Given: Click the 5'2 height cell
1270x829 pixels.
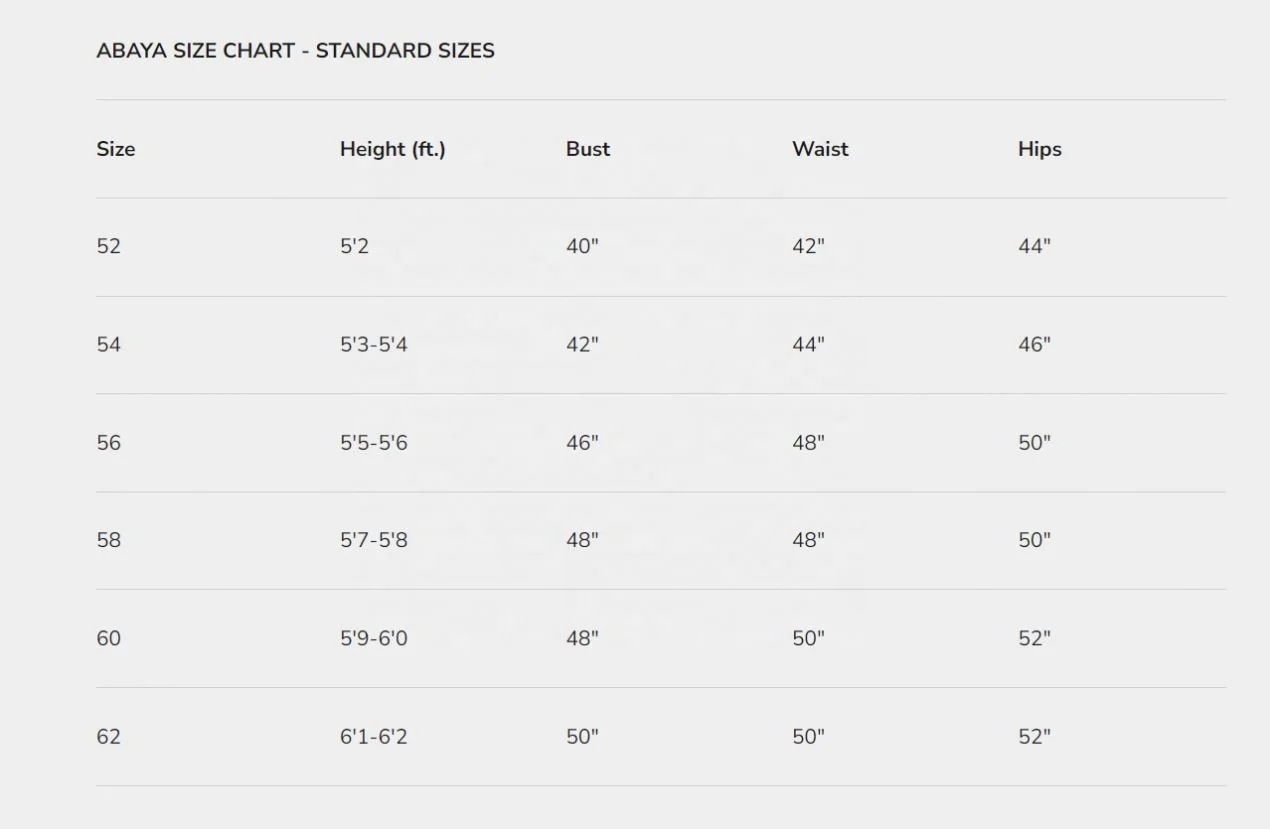Looking at the screenshot, I should click(354, 246).
